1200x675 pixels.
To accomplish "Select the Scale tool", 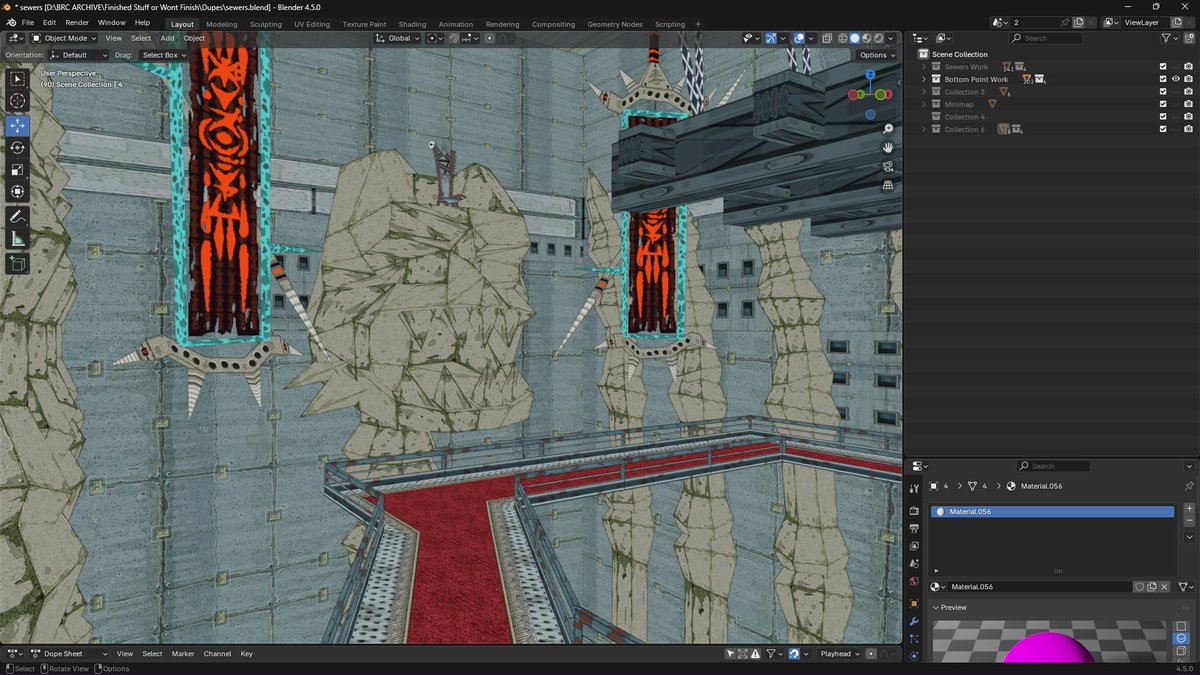I will [18, 170].
